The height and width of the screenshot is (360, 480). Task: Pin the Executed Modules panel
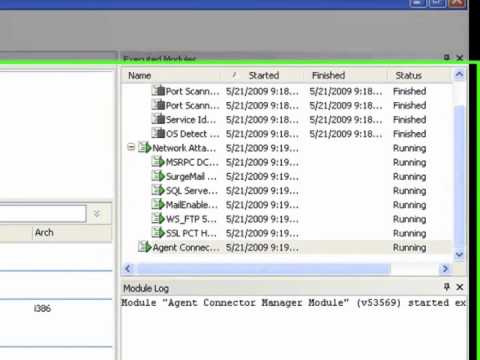[447, 57]
